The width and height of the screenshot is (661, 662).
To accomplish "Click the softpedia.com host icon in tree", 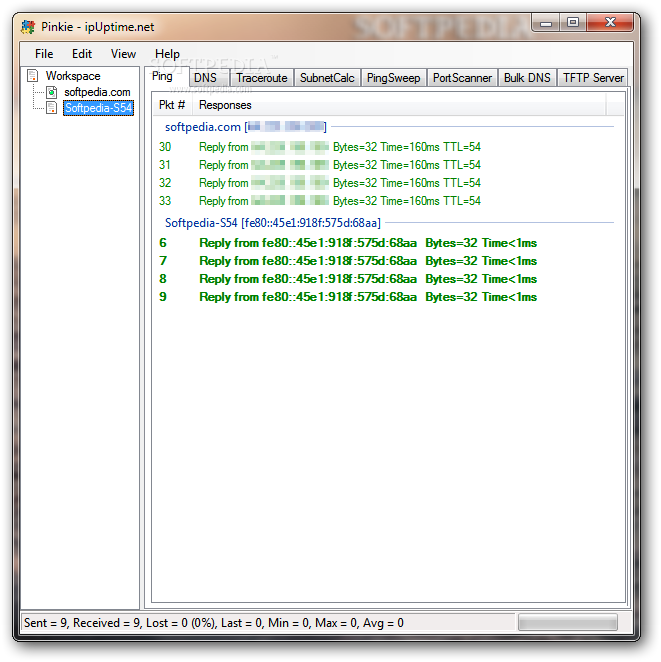I will coord(51,92).
